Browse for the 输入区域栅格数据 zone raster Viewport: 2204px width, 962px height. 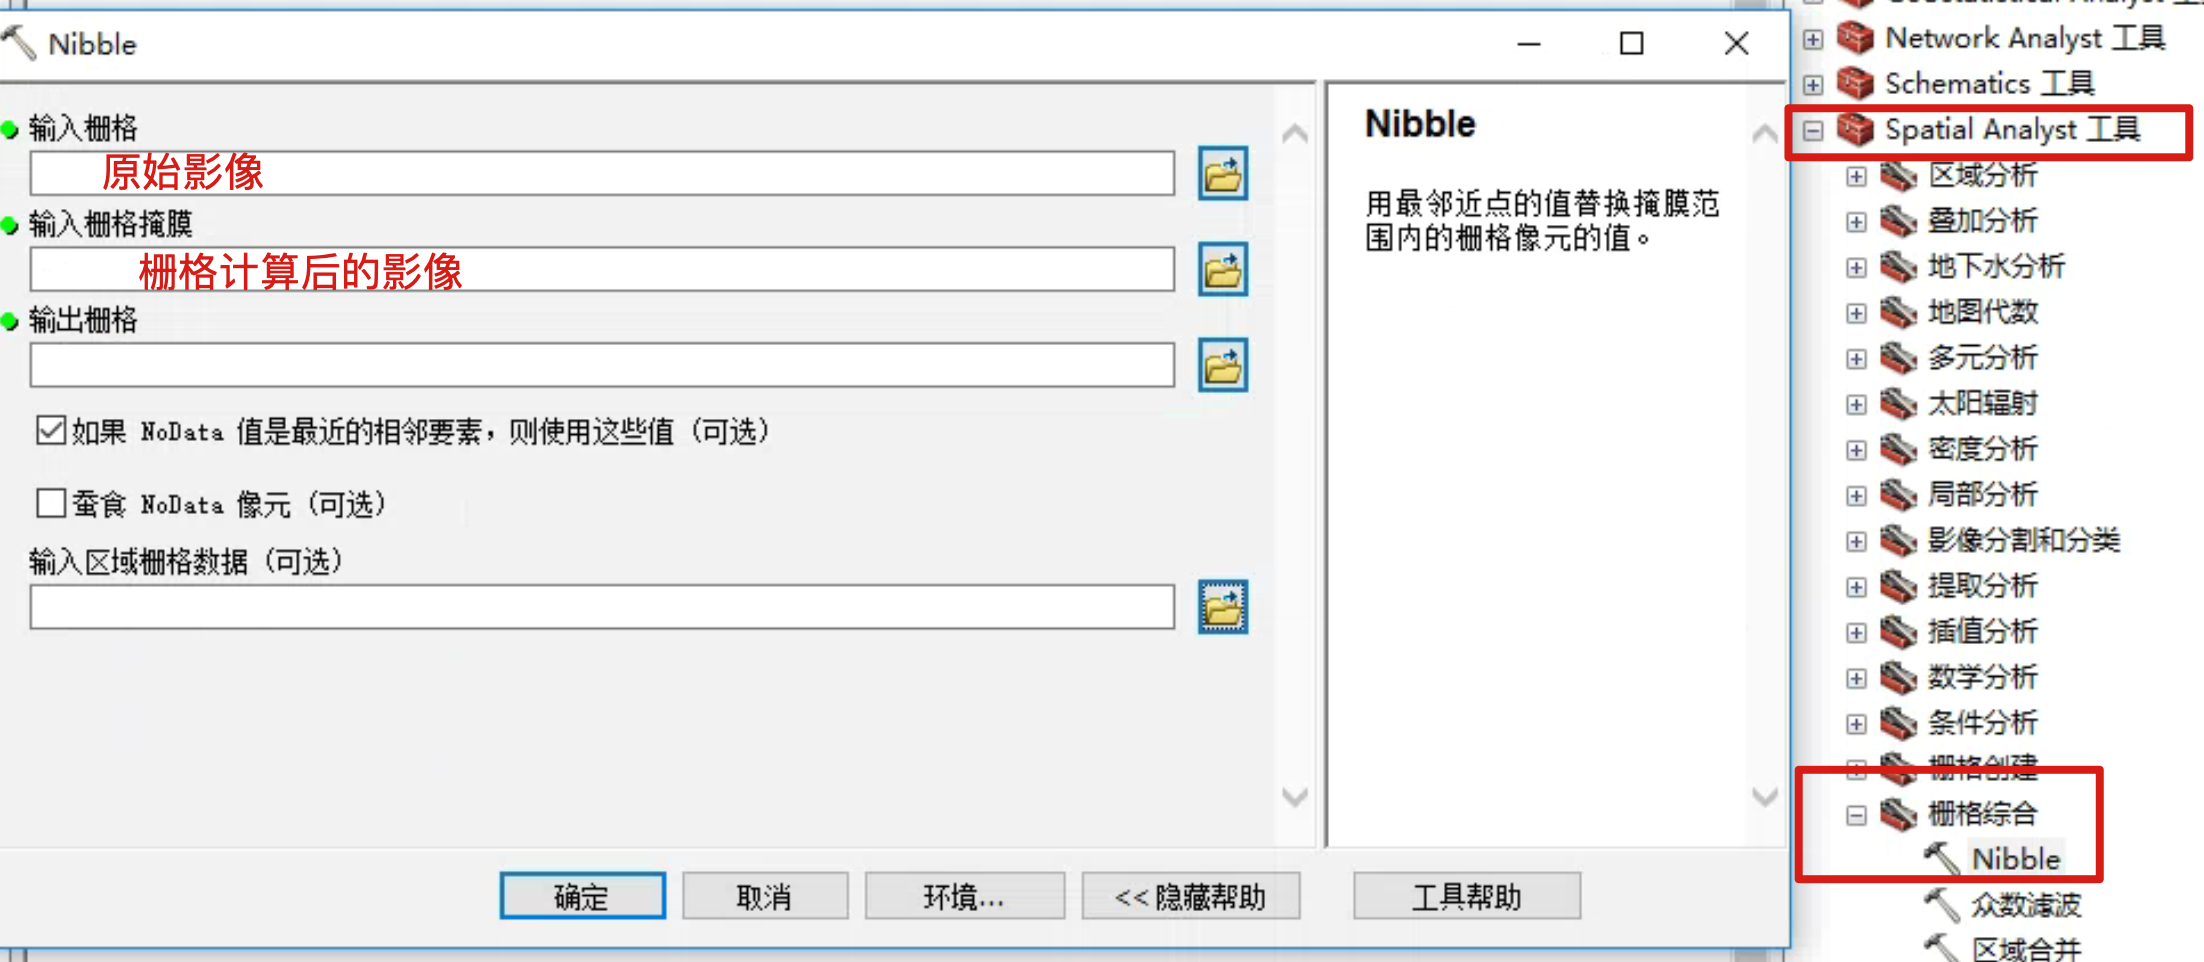(x=1222, y=607)
